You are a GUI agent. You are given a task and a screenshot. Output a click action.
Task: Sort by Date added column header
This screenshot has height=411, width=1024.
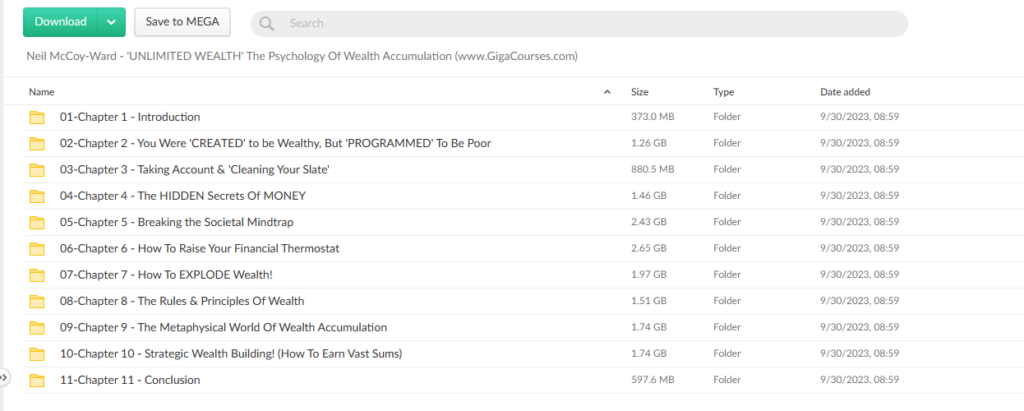(x=843, y=92)
